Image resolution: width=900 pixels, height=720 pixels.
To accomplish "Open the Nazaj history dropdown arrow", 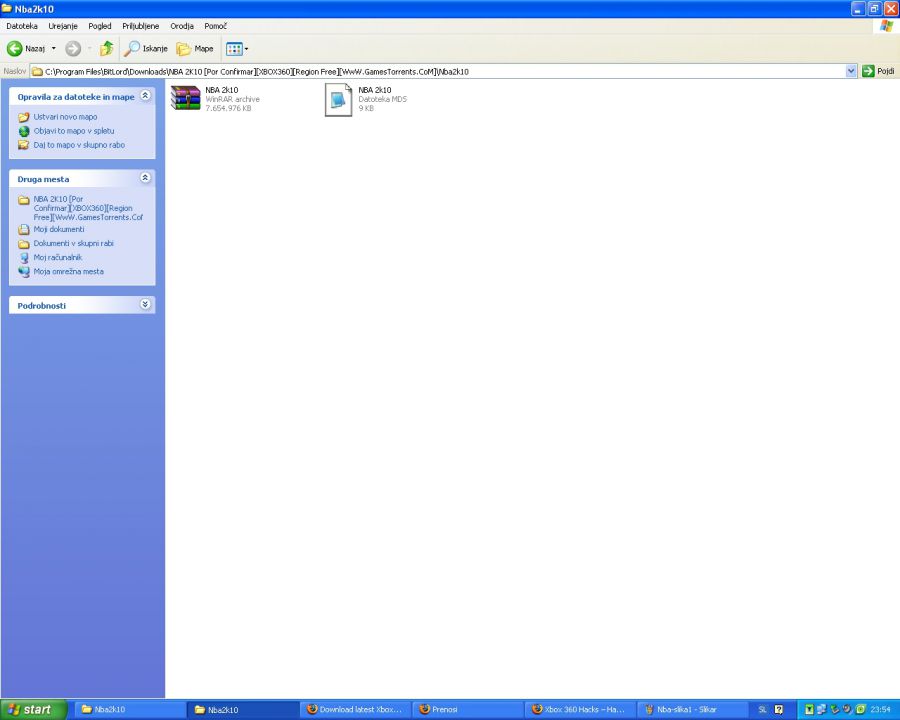I will (54, 49).
